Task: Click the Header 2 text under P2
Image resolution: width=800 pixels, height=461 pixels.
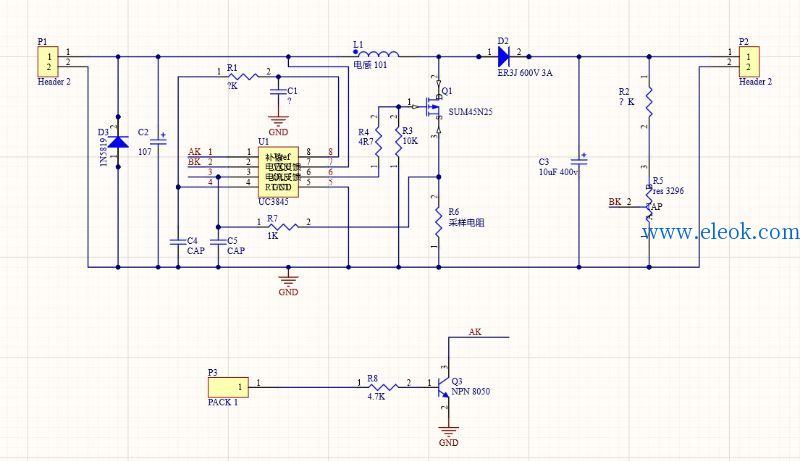Action: tap(756, 82)
